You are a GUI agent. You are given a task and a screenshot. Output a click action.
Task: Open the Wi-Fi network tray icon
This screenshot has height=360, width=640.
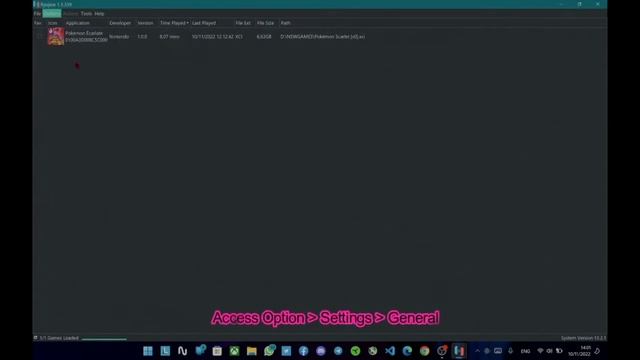point(540,351)
